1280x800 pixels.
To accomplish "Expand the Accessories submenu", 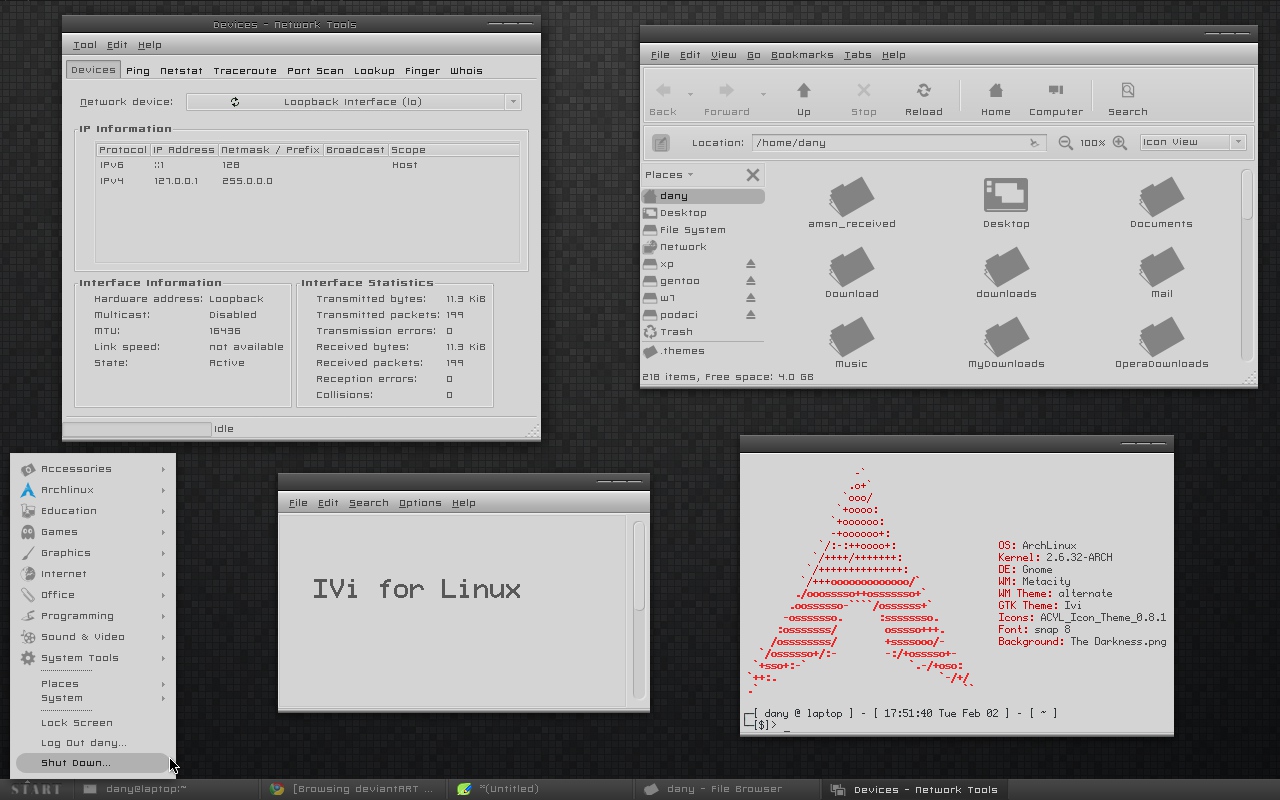I will 93,469.
